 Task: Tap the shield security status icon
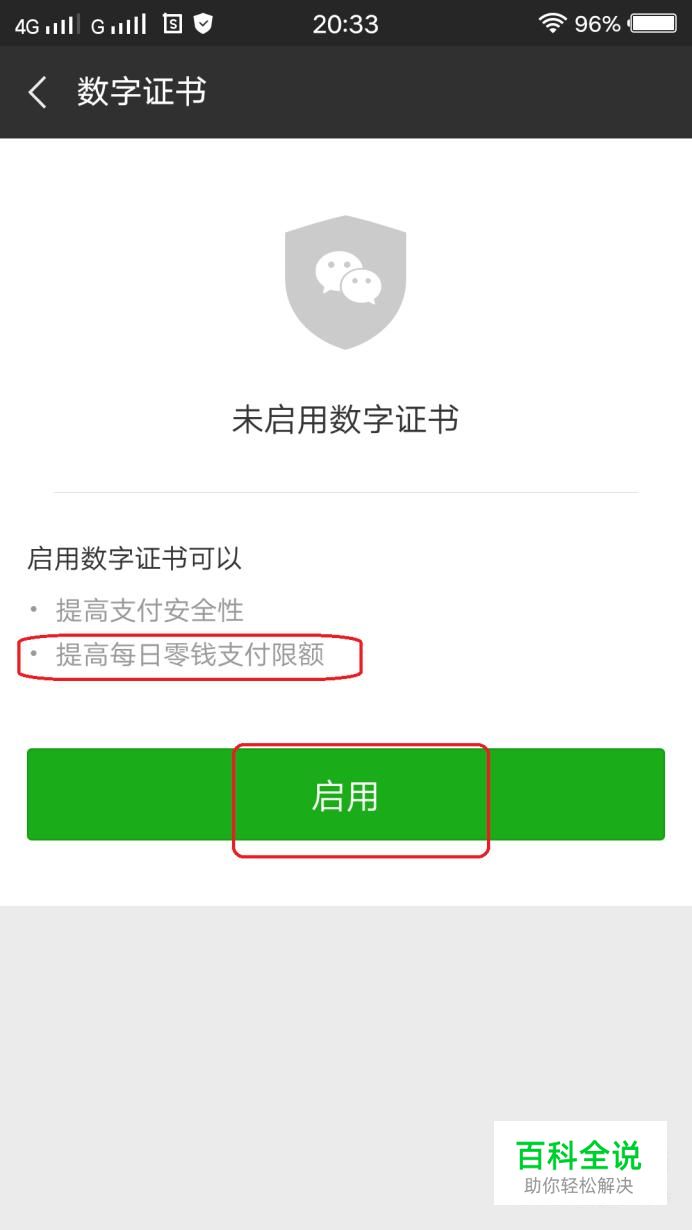(203, 23)
